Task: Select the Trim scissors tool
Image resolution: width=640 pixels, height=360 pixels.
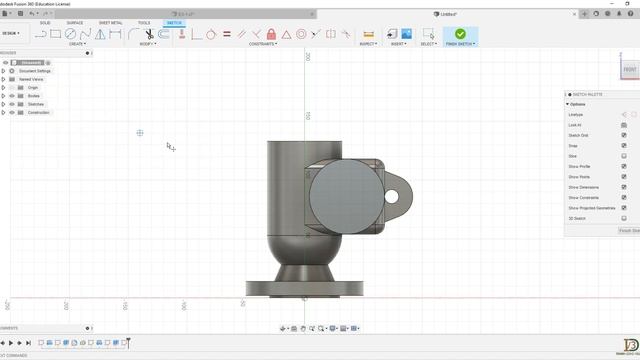Action: tap(149, 34)
